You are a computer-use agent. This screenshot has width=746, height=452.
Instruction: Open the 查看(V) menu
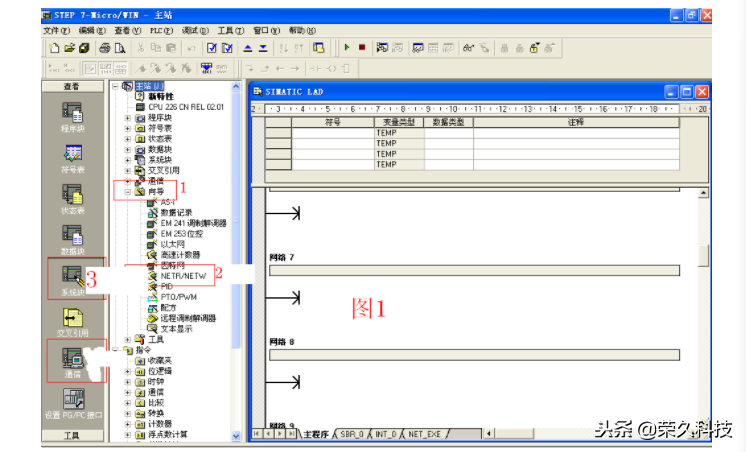click(128, 30)
